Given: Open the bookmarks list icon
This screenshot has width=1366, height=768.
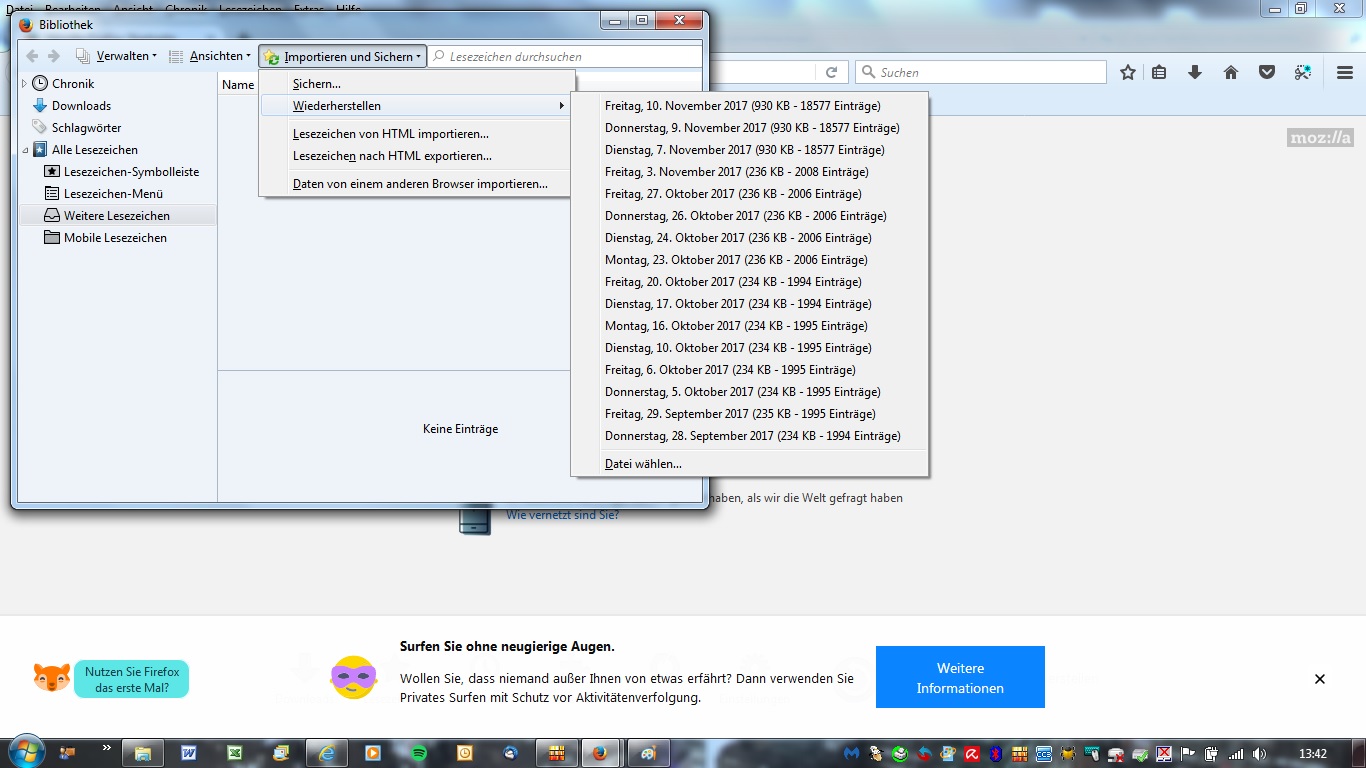Looking at the screenshot, I should pos(1159,72).
